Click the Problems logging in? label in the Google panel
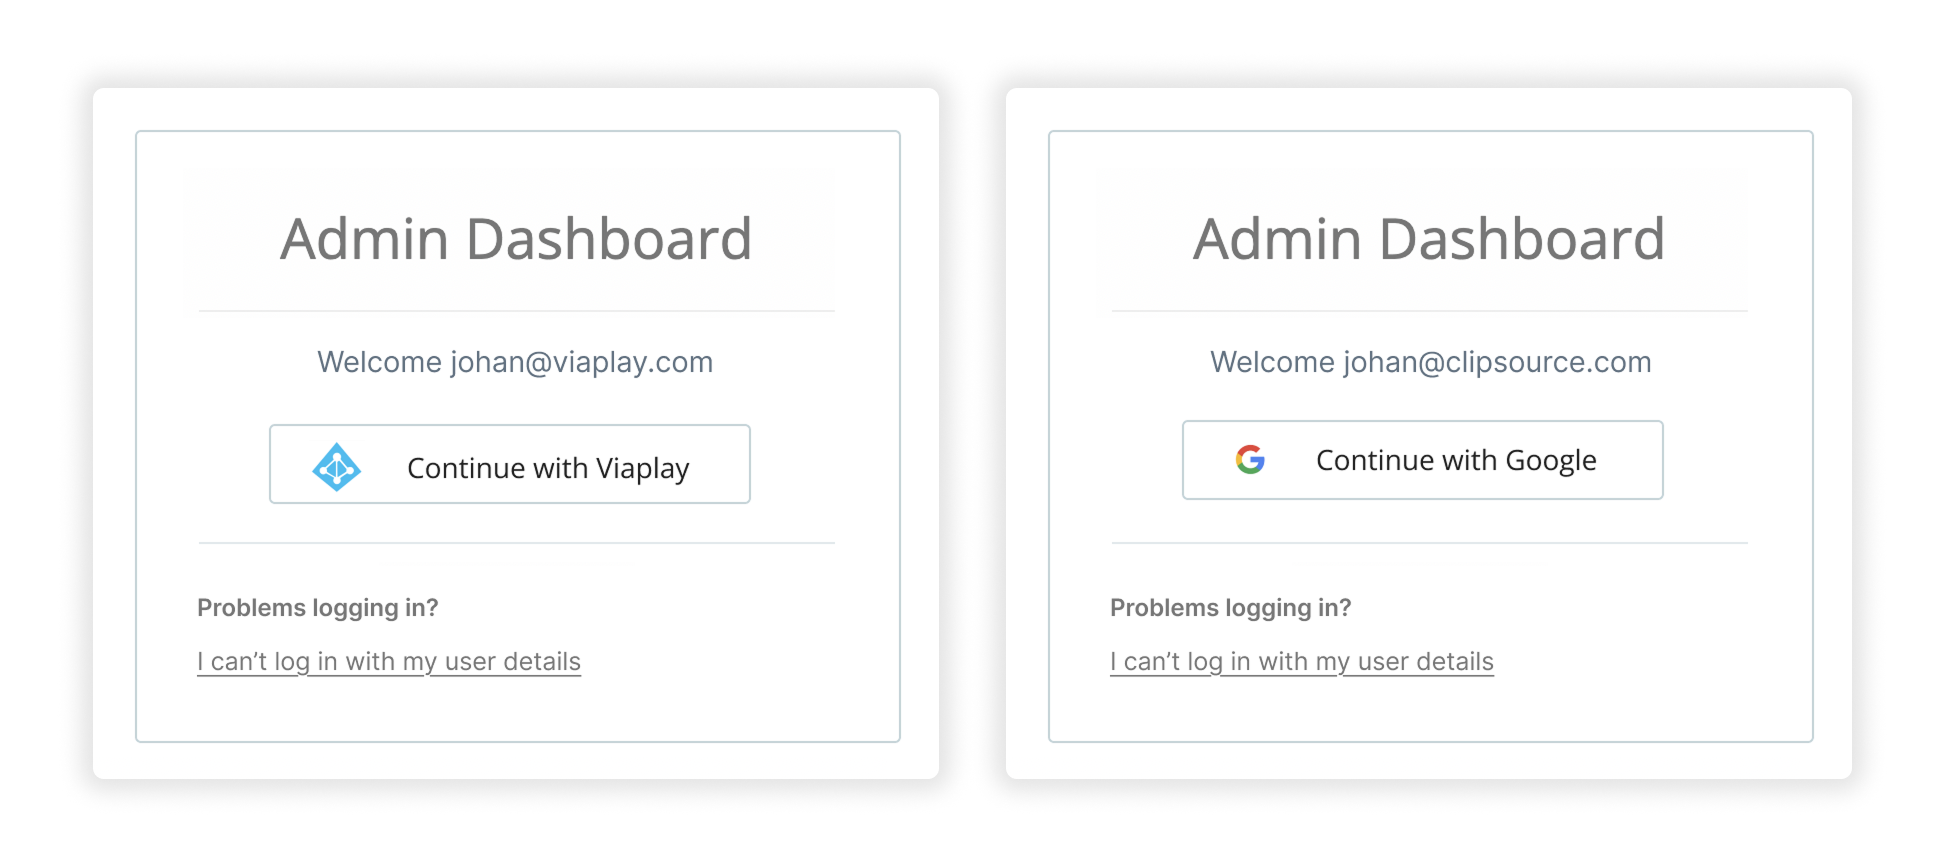Image resolution: width=1945 pixels, height=866 pixels. tap(1230, 608)
